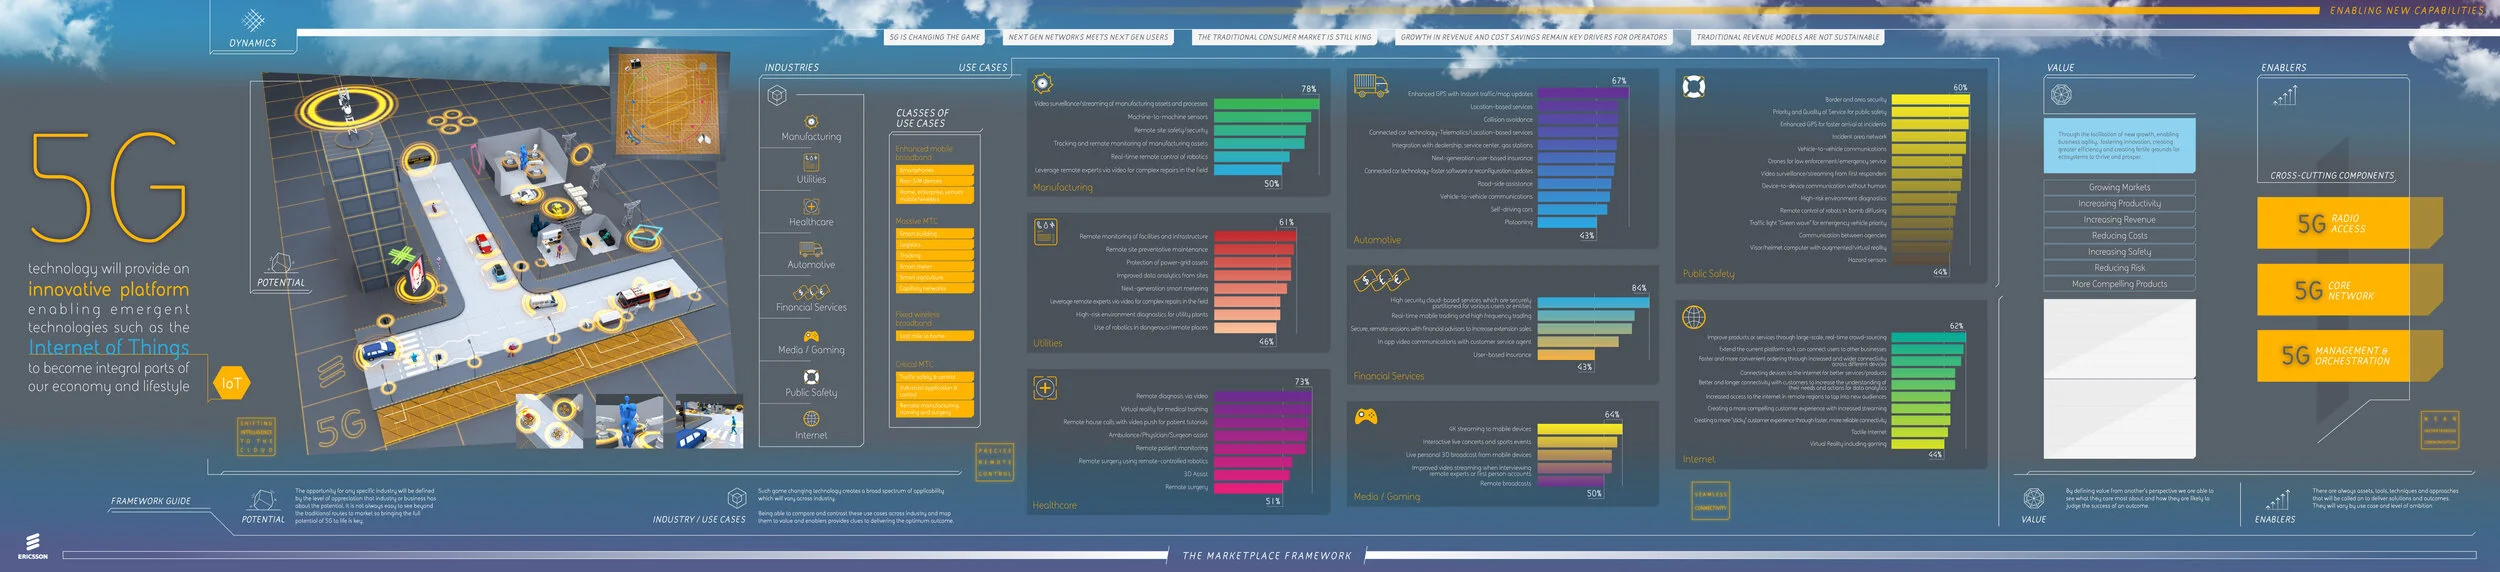Click the Public Safety lifebuoy icon in list

811,377
